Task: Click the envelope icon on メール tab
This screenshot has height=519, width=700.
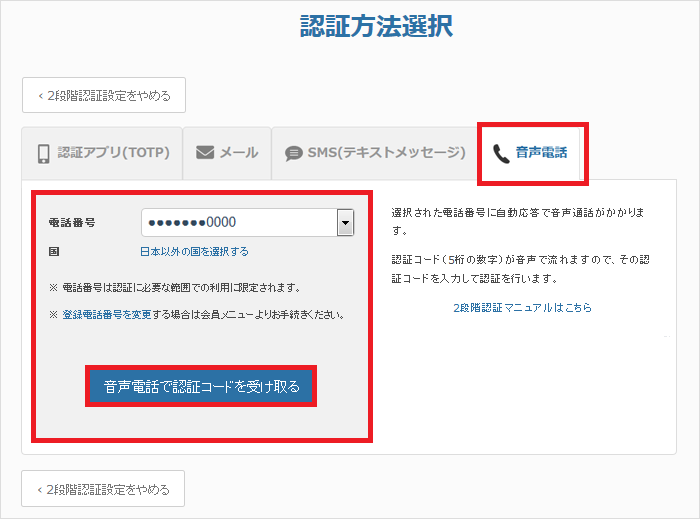Action: tap(205, 153)
